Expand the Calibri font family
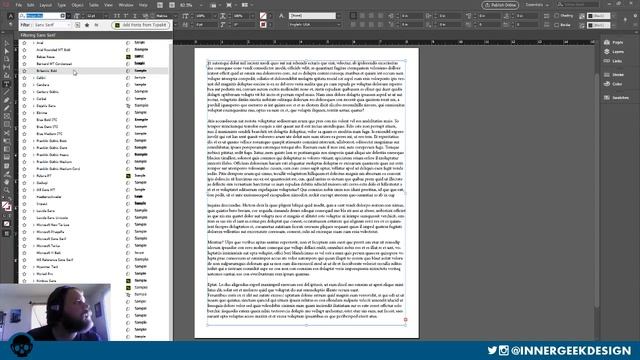 pyautogui.click(x=33, y=78)
